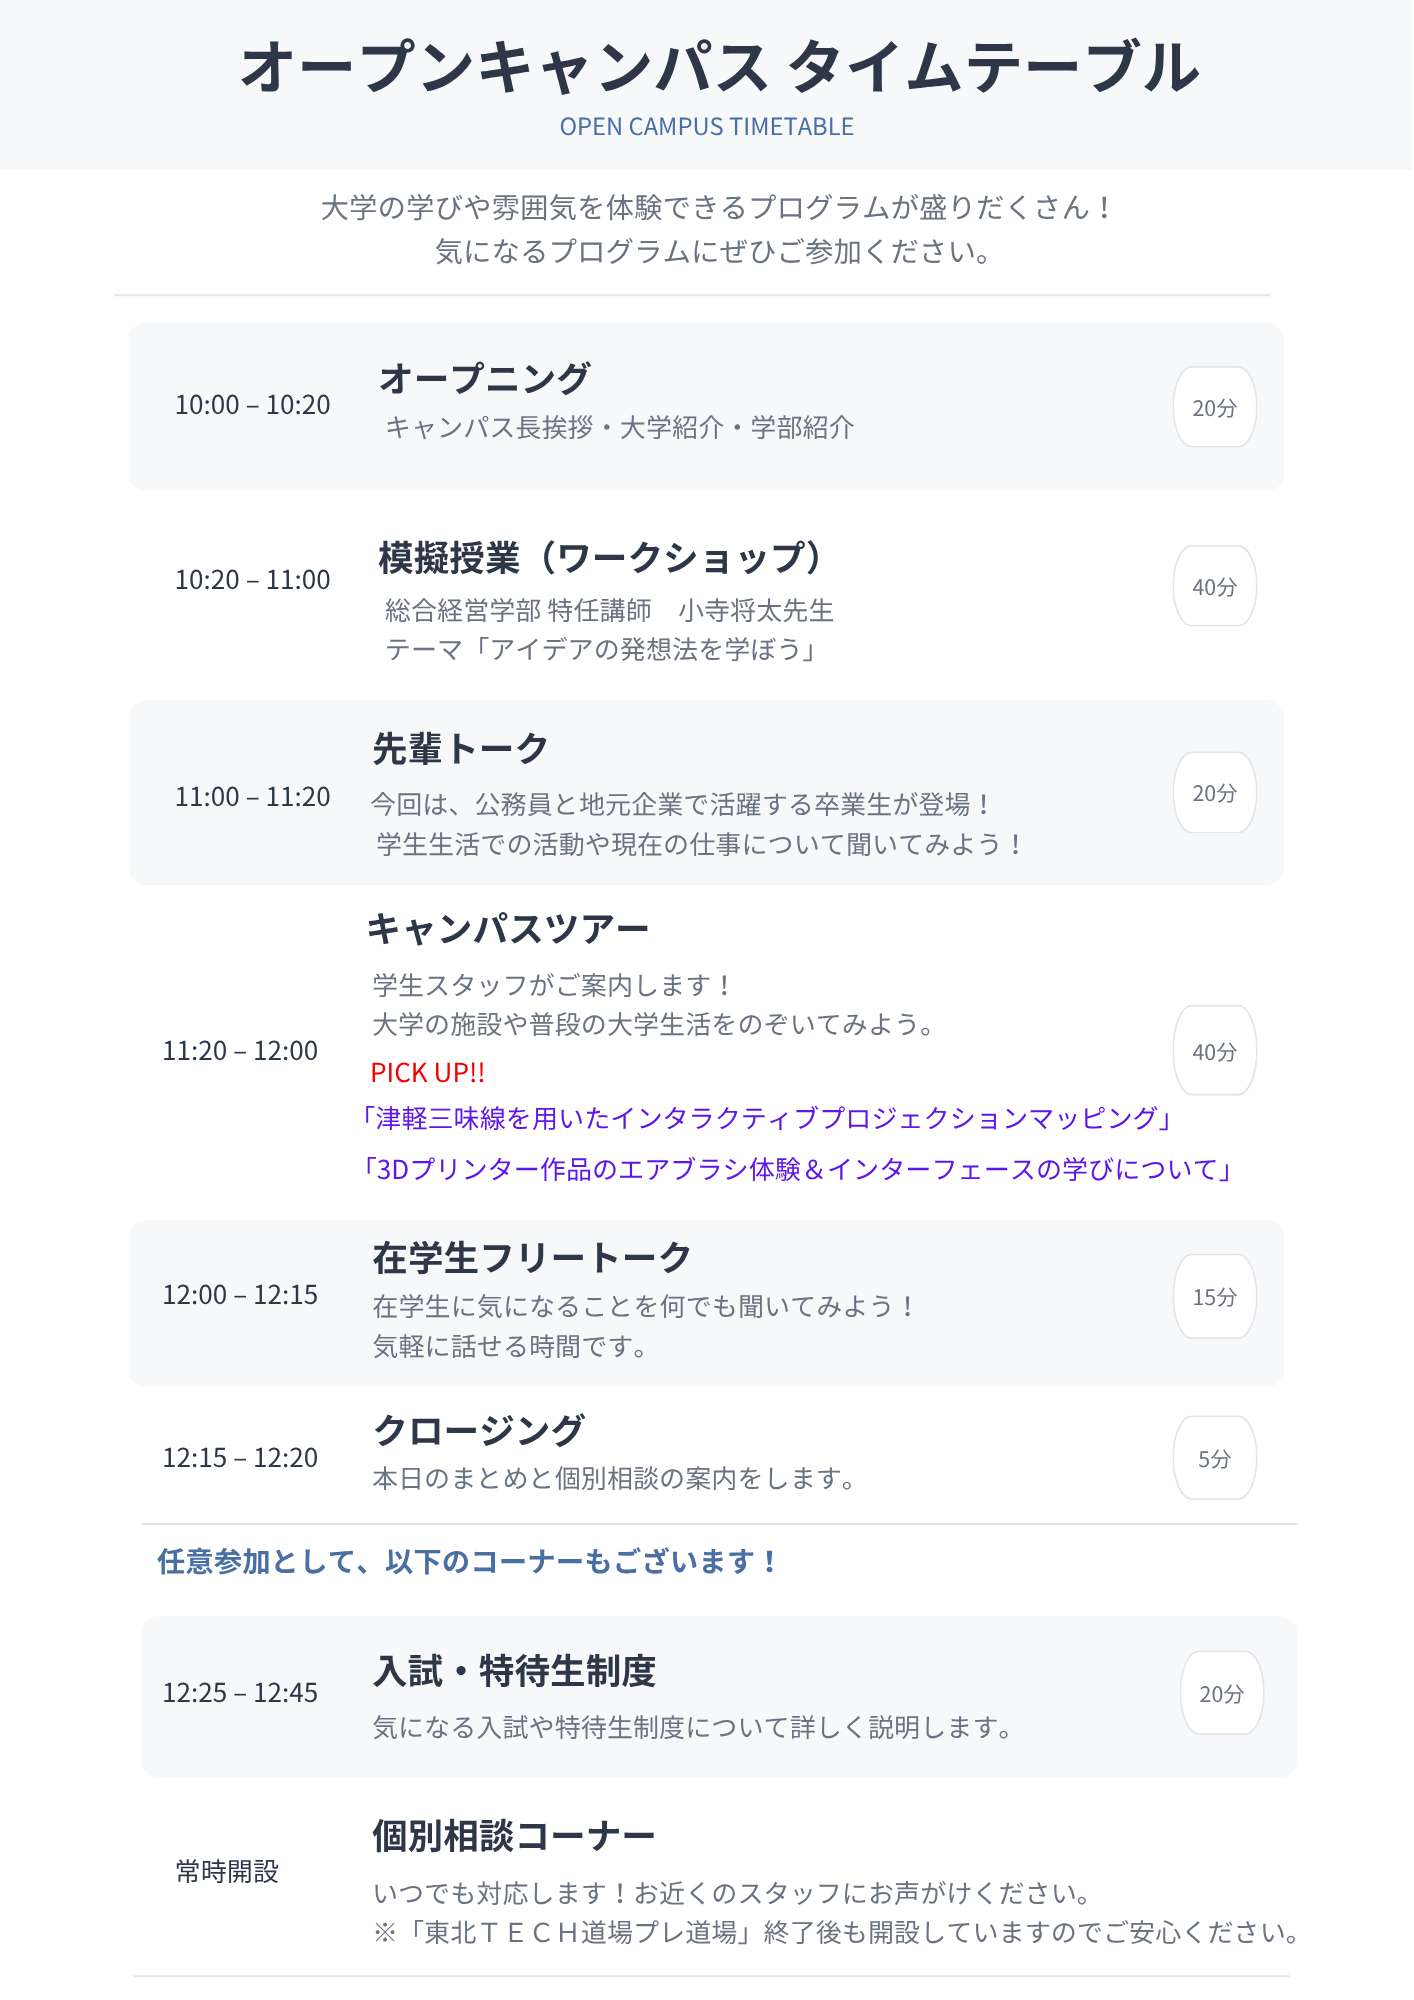
Task: Click the OPEN CAMPUS TIMETABLE subtitle
Action: (707, 127)
